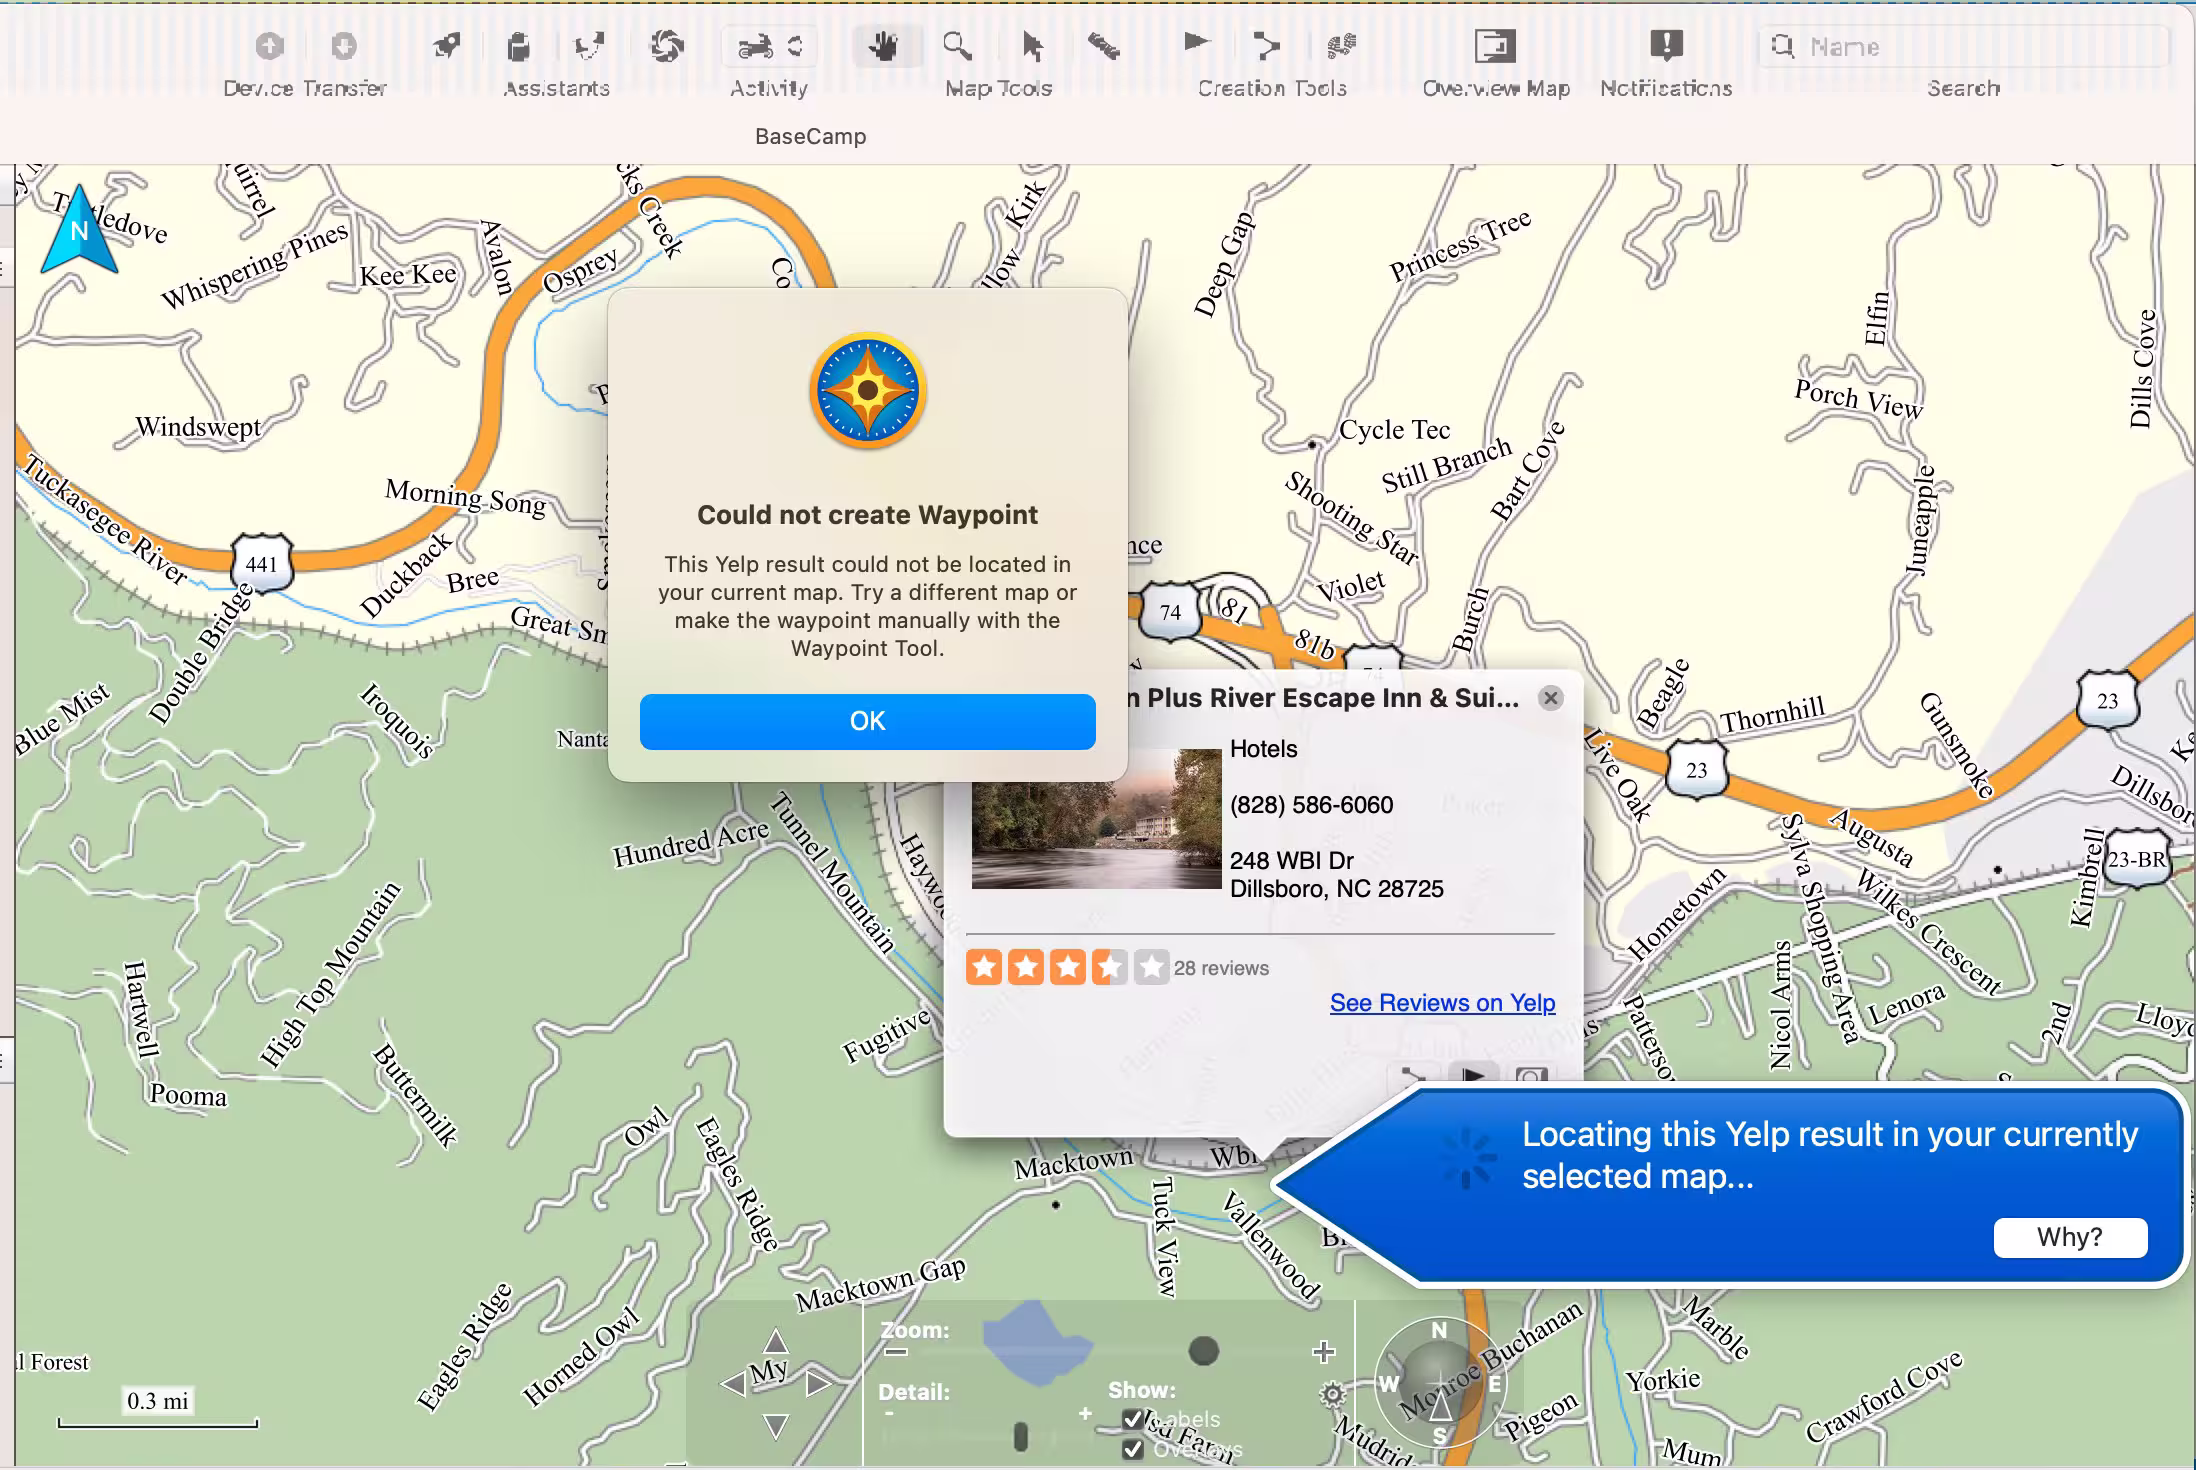2196x1470 pixels.
Task: Pan map down with the down arrow
Action: click(x=776, y=1427)
